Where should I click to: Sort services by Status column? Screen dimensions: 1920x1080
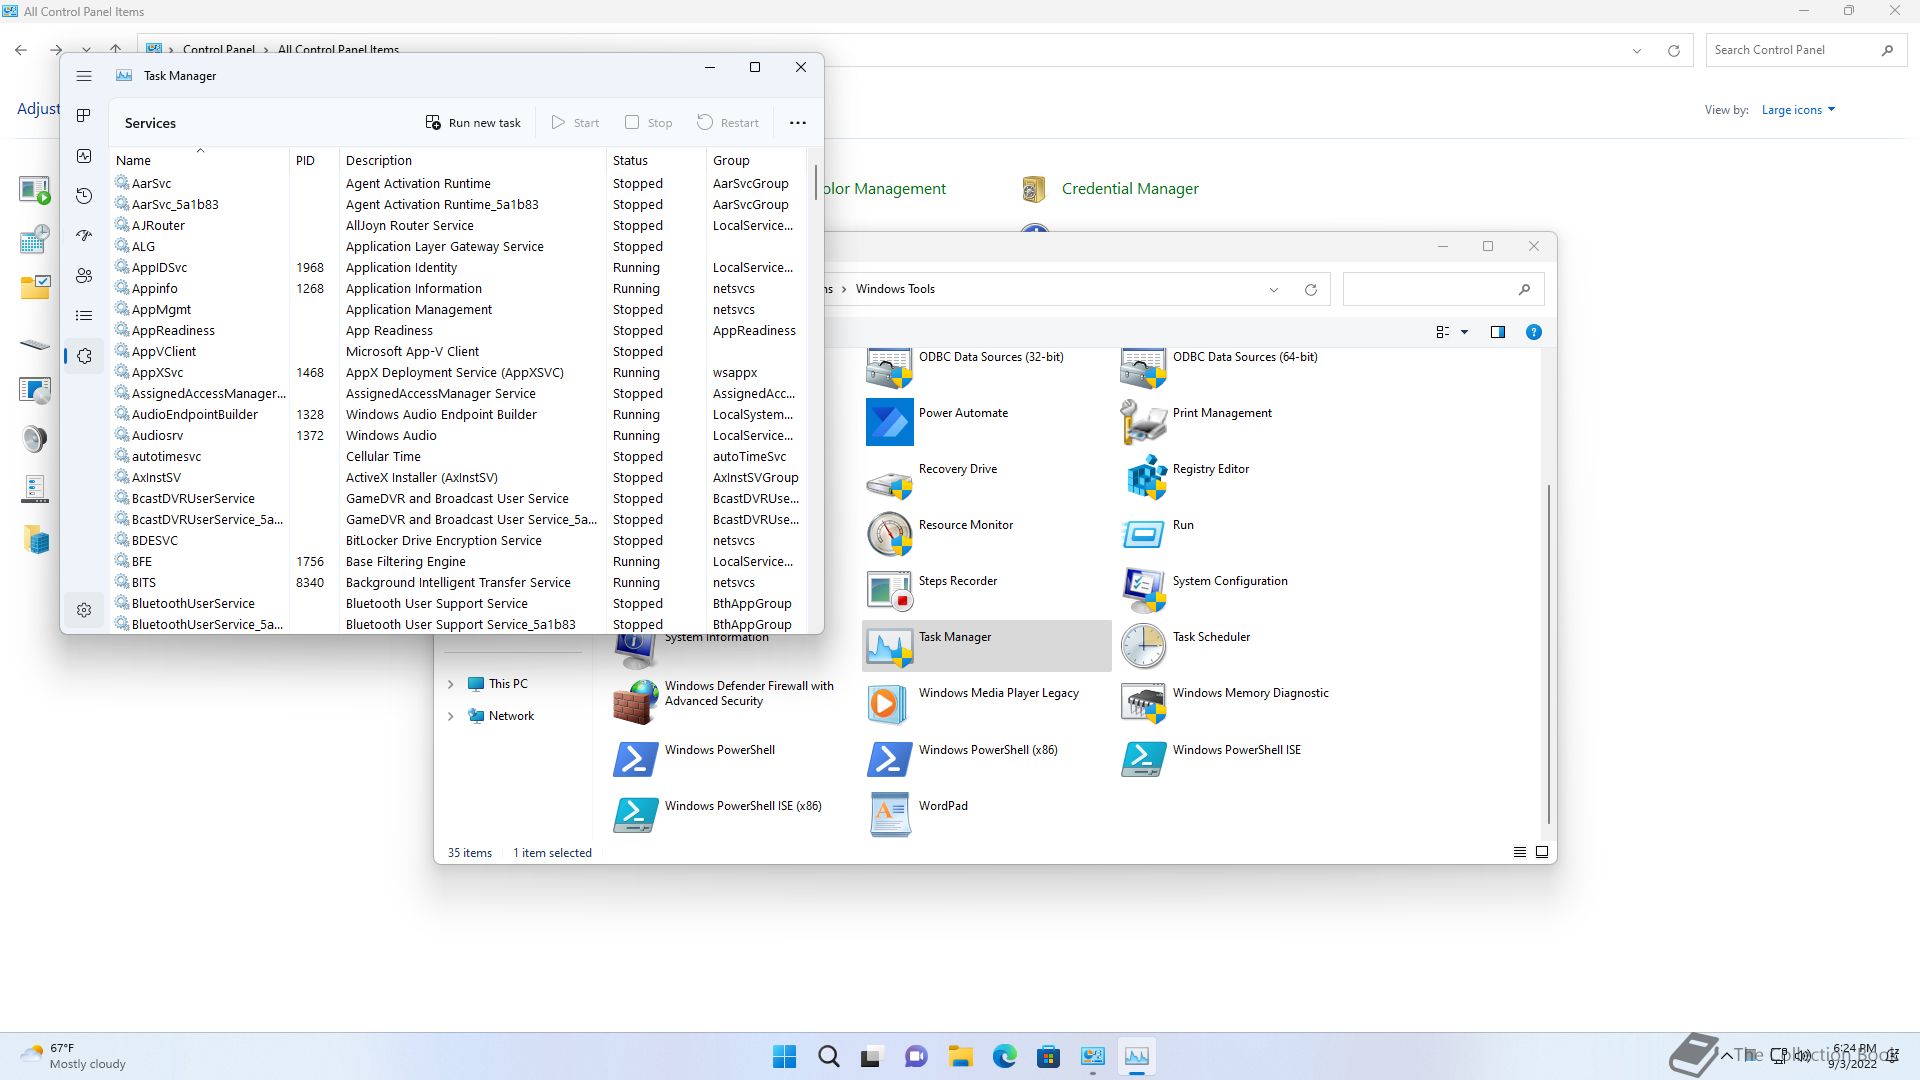656,160
